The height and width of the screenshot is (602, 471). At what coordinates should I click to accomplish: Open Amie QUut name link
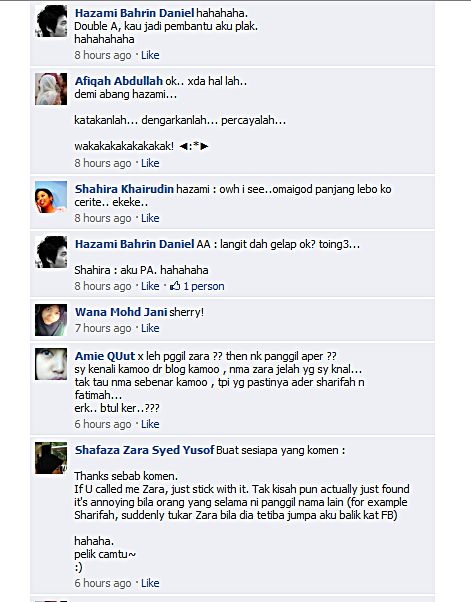[x=105, y=356]
